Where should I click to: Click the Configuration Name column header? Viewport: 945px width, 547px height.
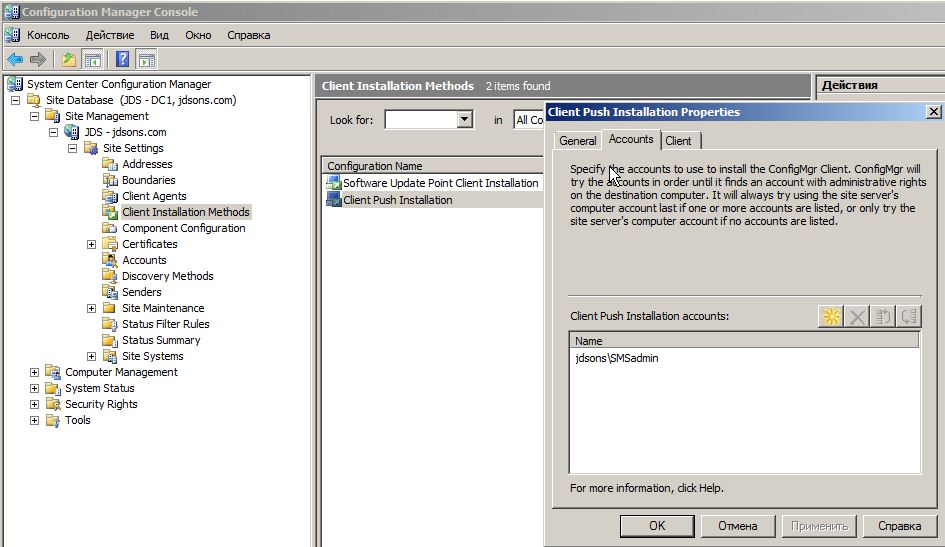[433, 166]
